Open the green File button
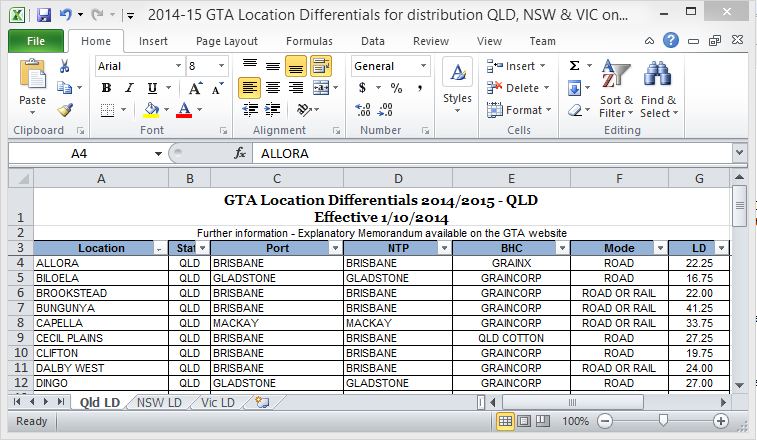 [x=35, y=41]
